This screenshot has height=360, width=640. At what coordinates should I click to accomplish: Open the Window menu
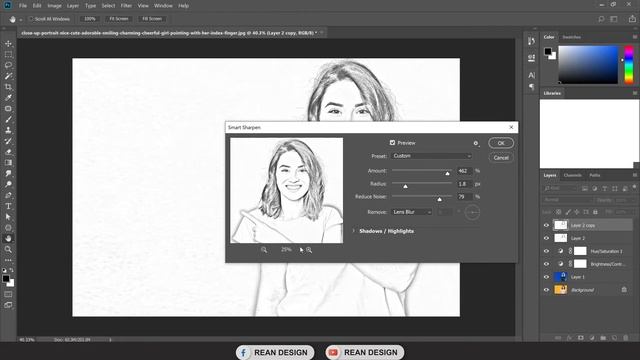tap(163, 6)
